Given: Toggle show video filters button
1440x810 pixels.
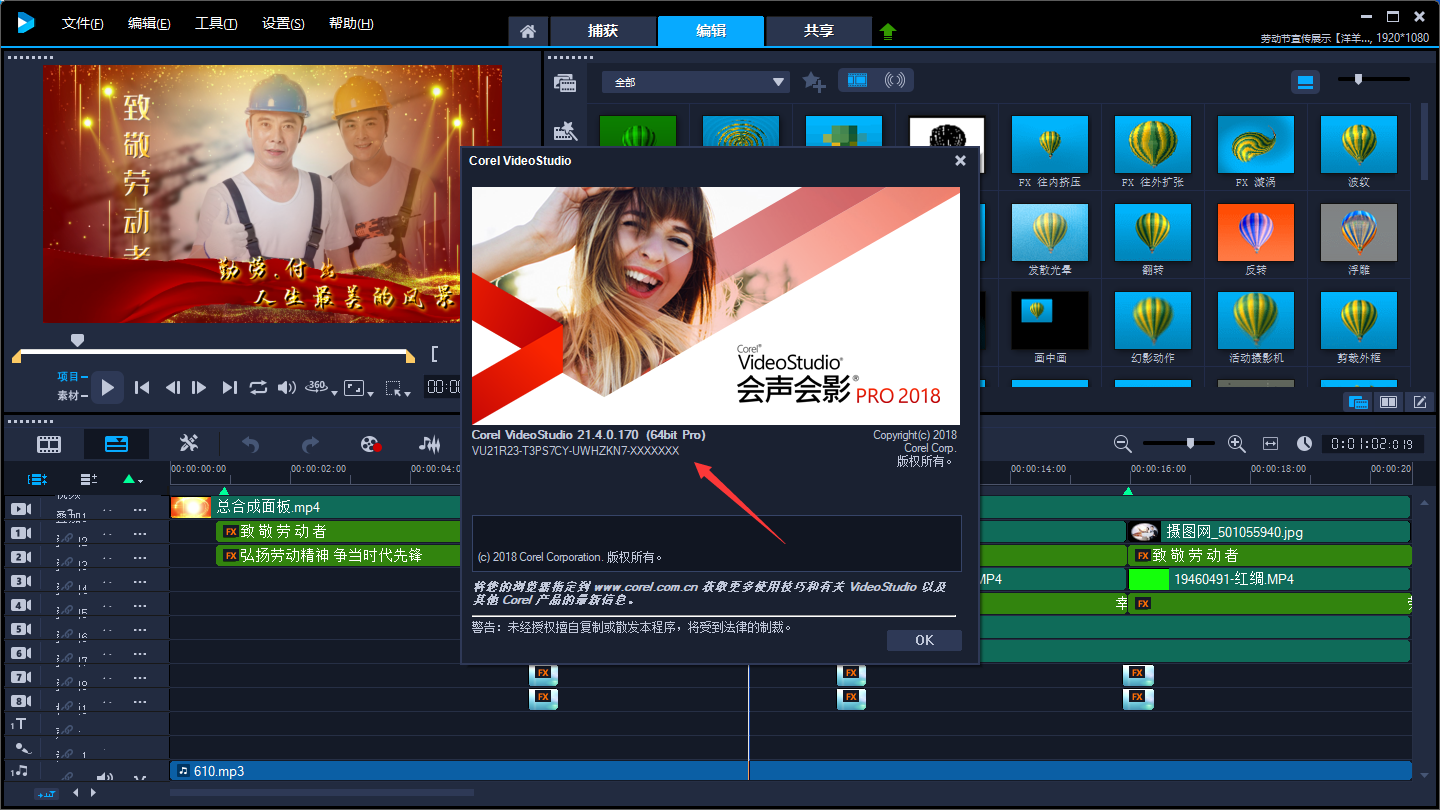Looking at the screenshot, I should [857, 80].
